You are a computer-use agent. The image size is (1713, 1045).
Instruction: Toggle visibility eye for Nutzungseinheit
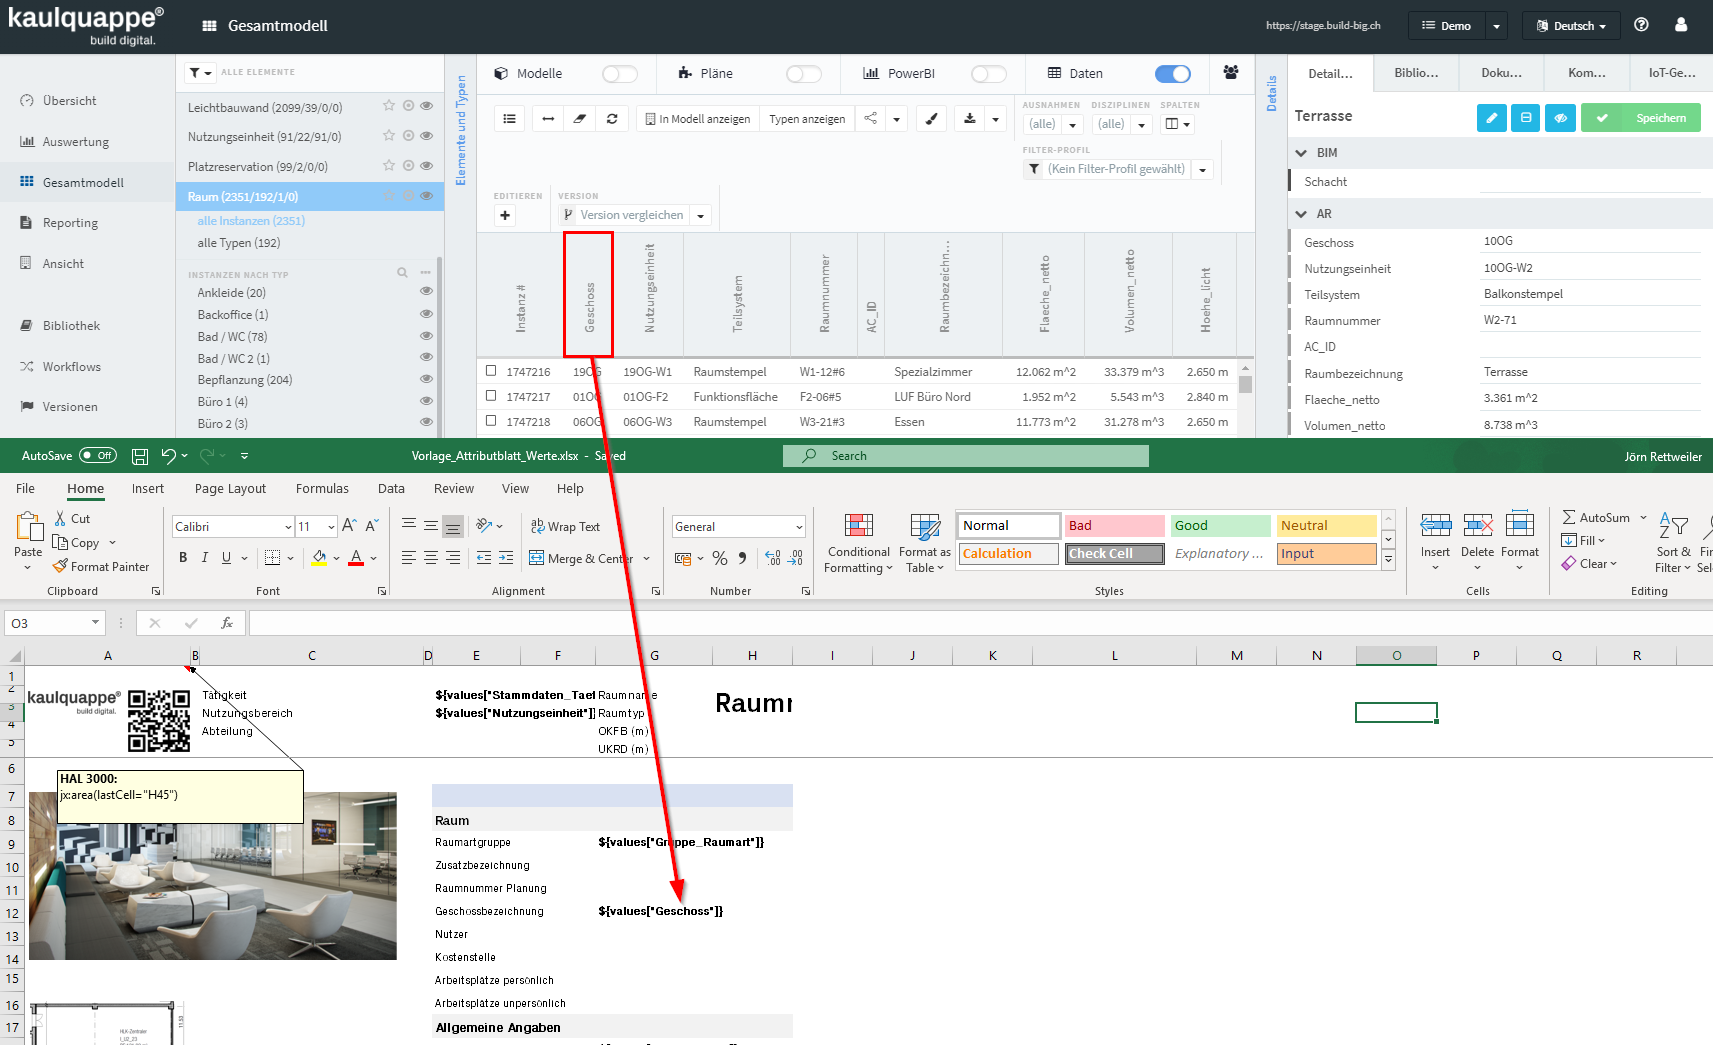426,136
